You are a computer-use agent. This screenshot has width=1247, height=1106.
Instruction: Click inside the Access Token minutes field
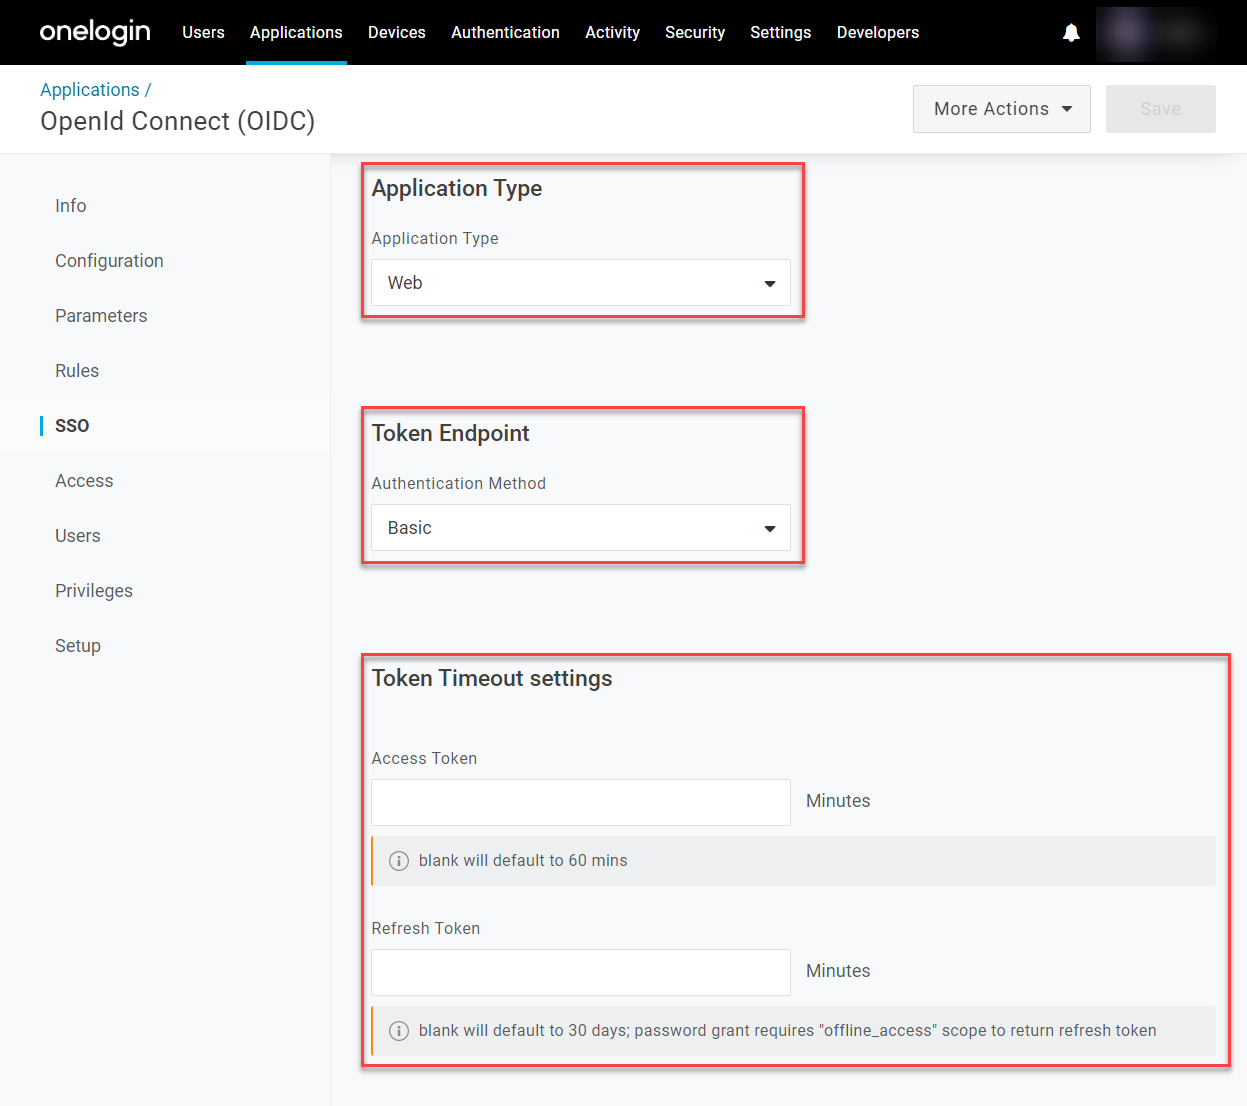pos(580,802)
